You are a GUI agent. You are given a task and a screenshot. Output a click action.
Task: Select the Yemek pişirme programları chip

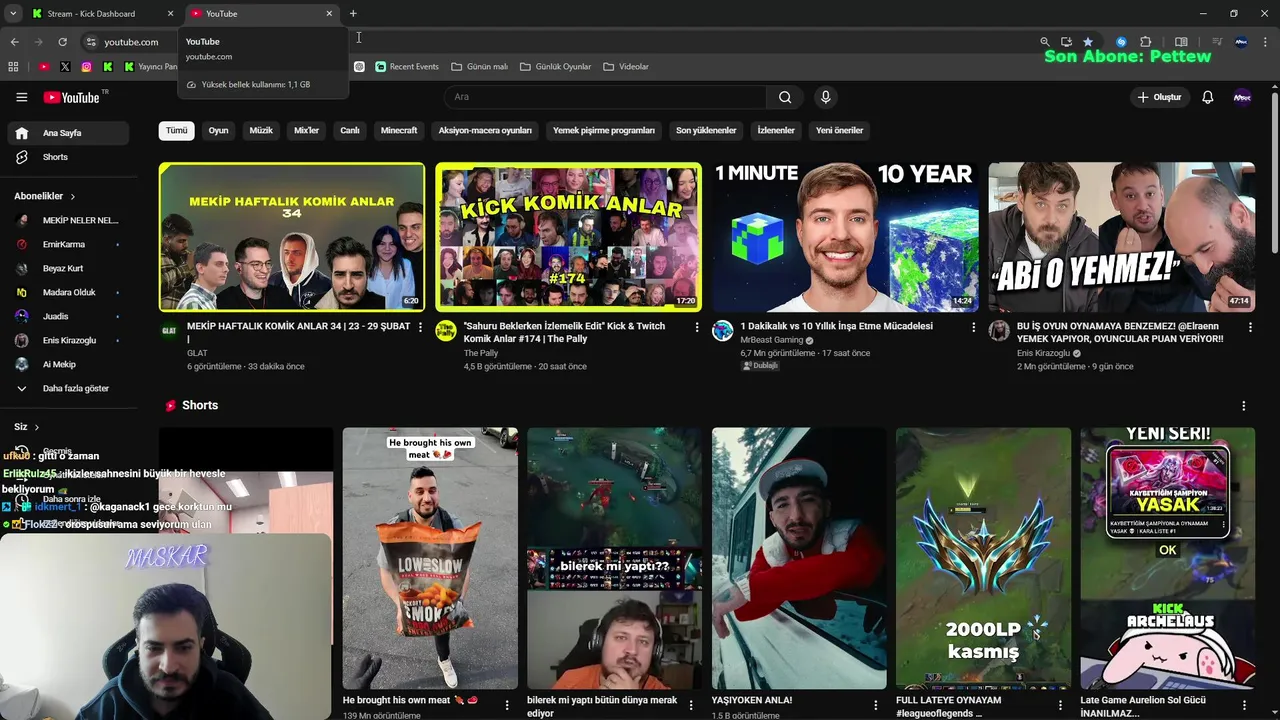click(x=604, y=131)
